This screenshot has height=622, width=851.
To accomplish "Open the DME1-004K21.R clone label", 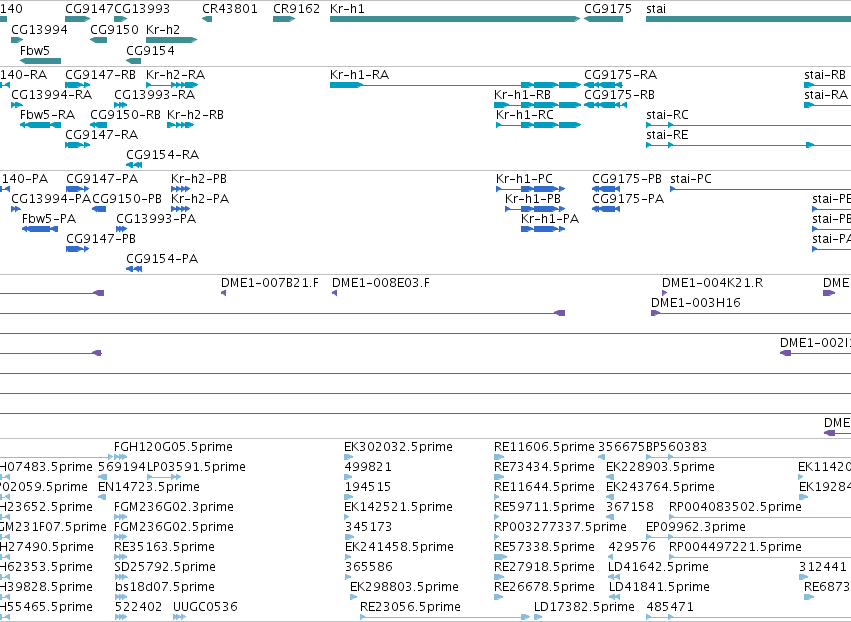I will click(712, 283).
